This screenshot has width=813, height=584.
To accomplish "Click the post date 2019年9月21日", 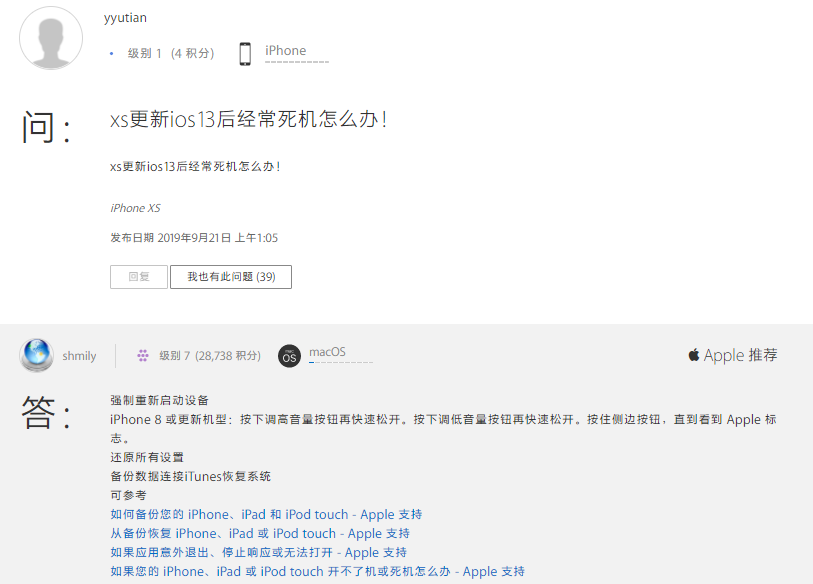I will pos(194,238).
